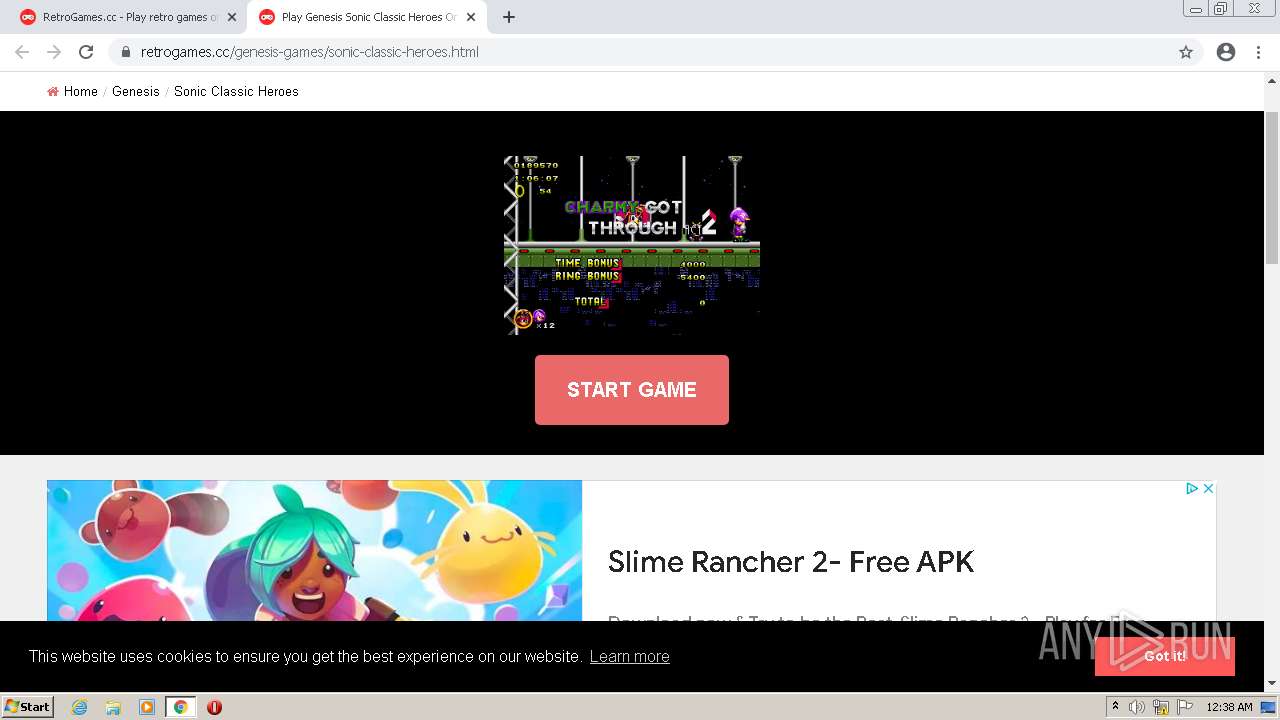
Task: Open the Action Center flag icon
Action: 1185,707
